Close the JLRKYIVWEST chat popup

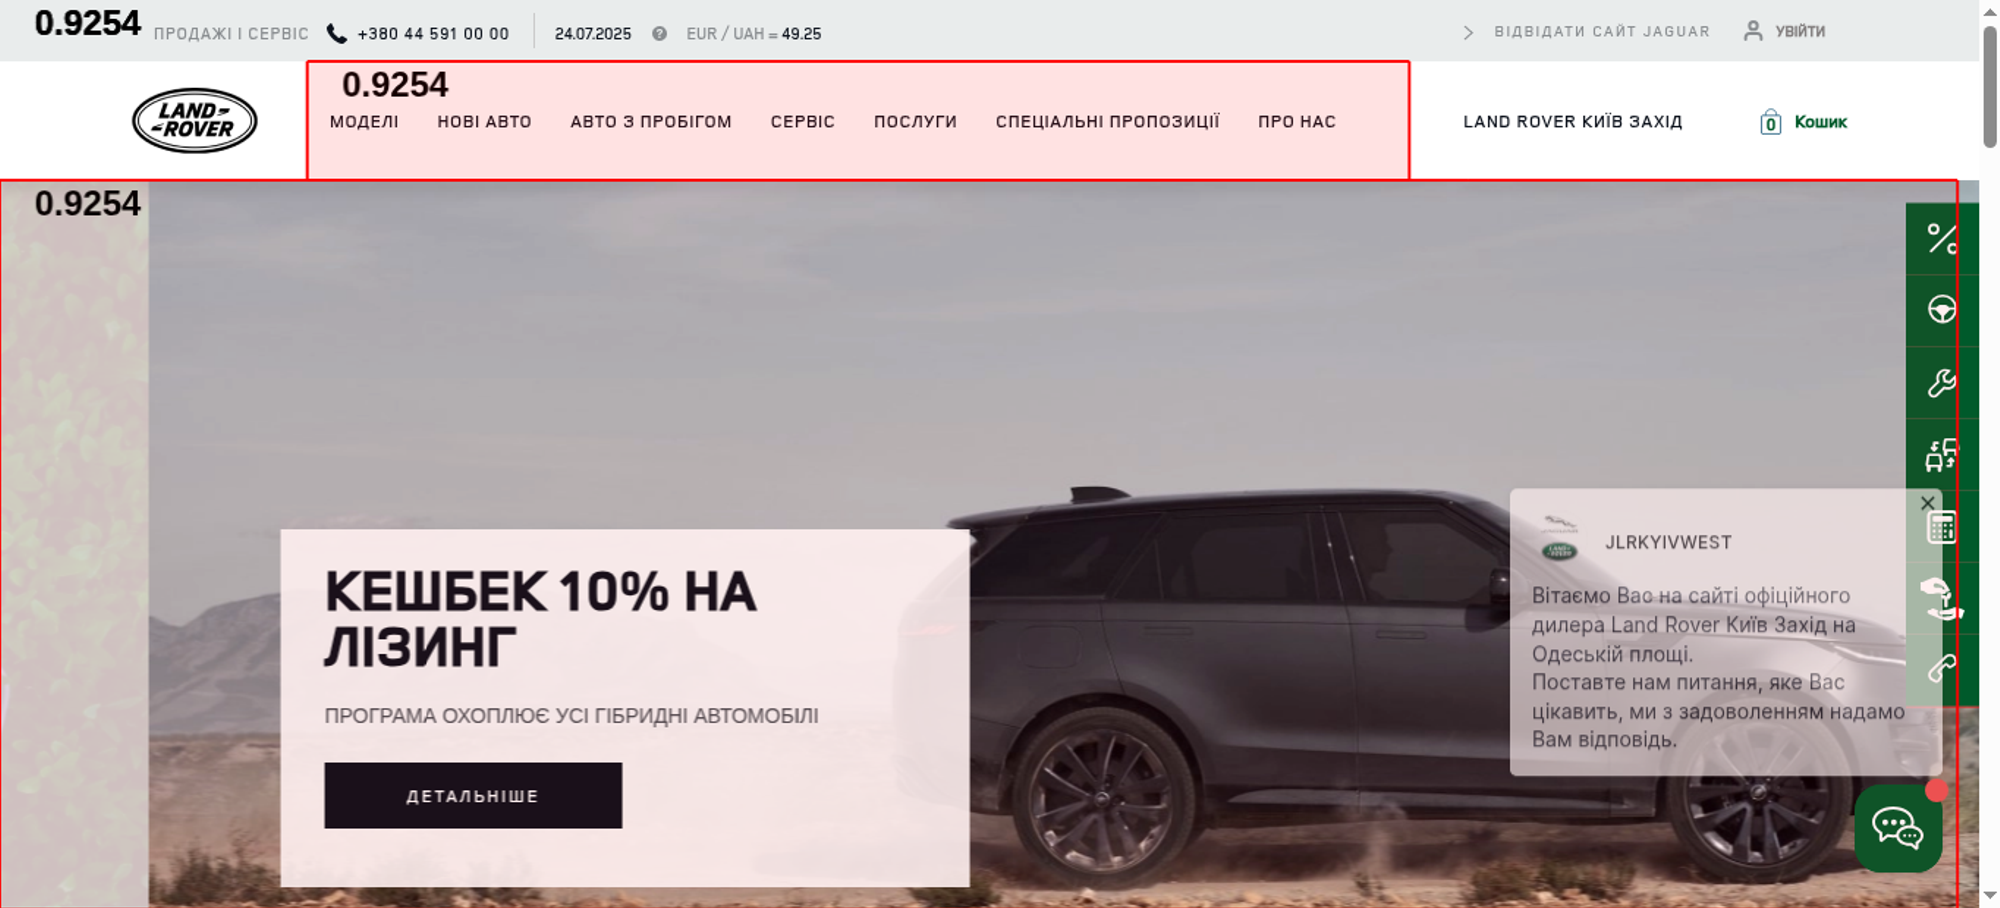click(1927, 503)
